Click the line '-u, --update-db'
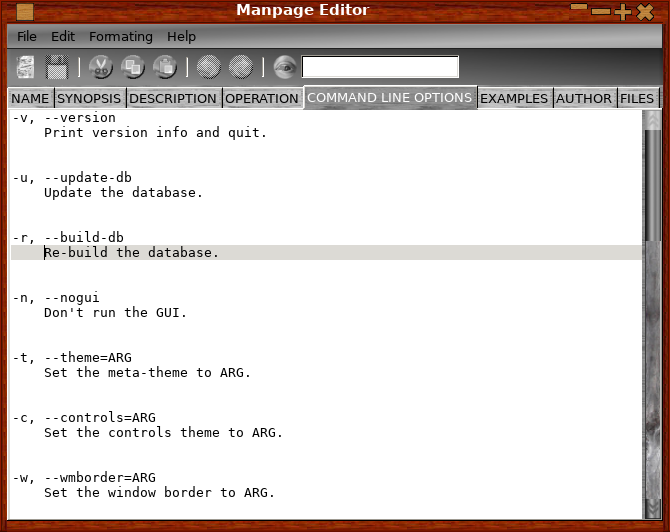670x532 pixels. [72, 178]
